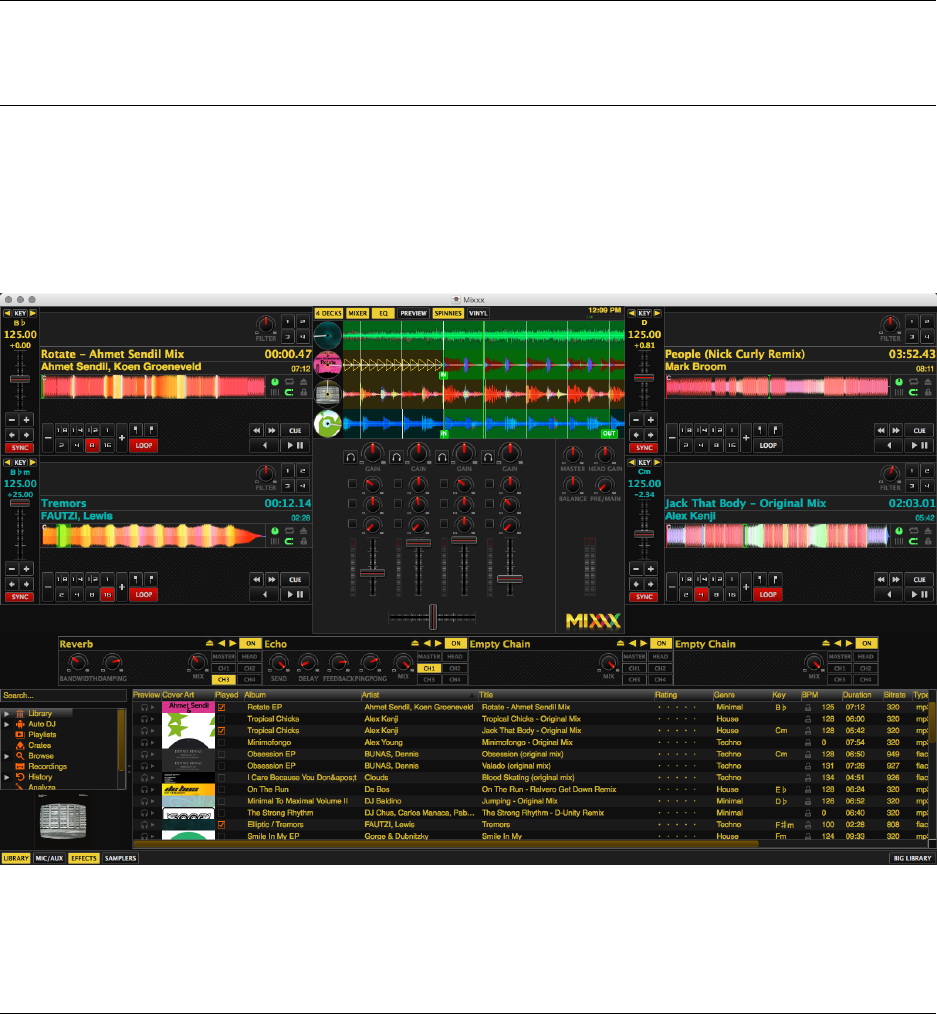Lower key on Tremors deck

pos(7,463)
